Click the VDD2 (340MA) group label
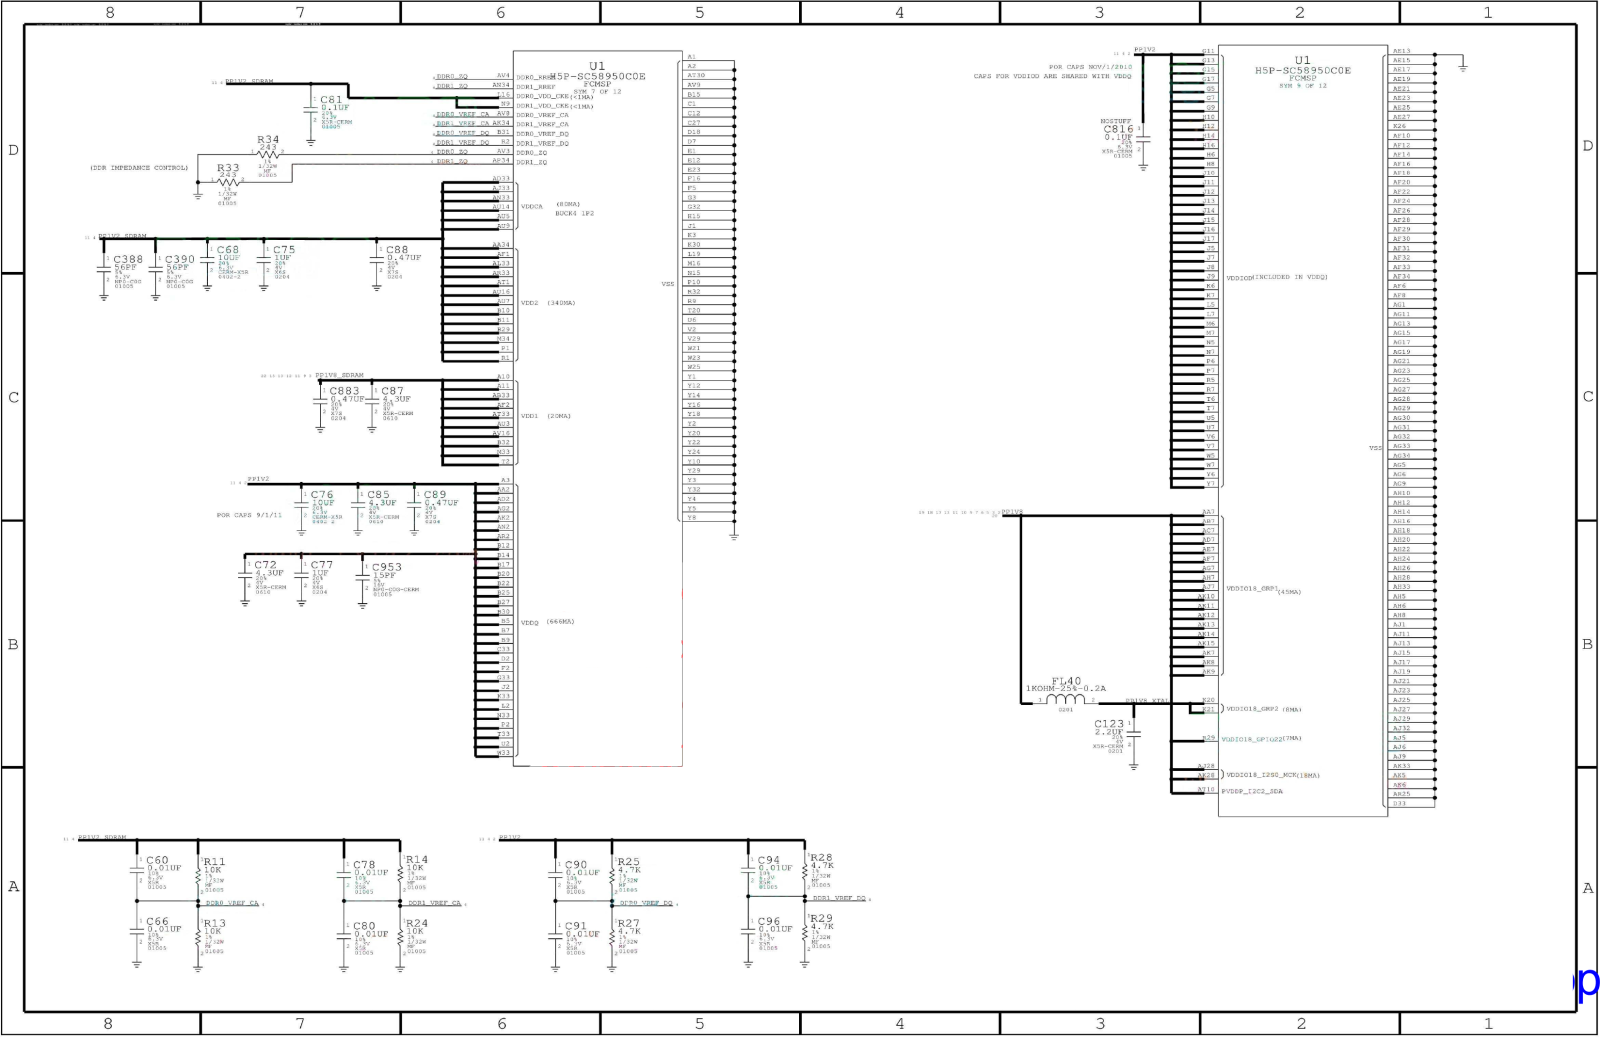Screen dimensions: 1600x1039 [548, 303]
